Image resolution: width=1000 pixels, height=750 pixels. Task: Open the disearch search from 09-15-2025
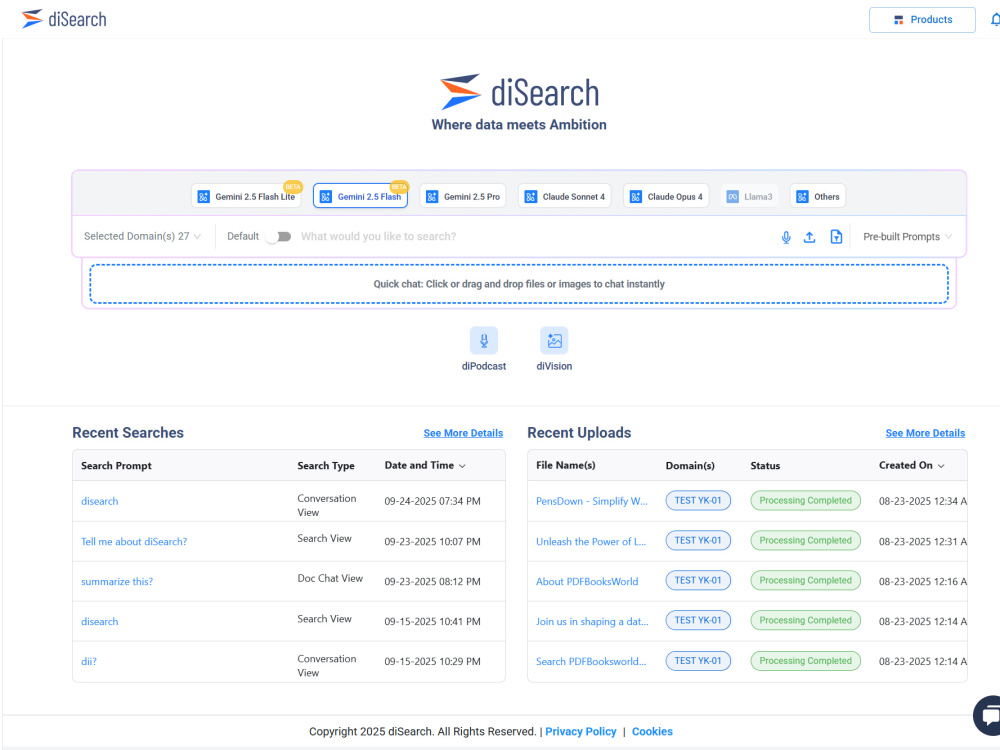point(99,621)
